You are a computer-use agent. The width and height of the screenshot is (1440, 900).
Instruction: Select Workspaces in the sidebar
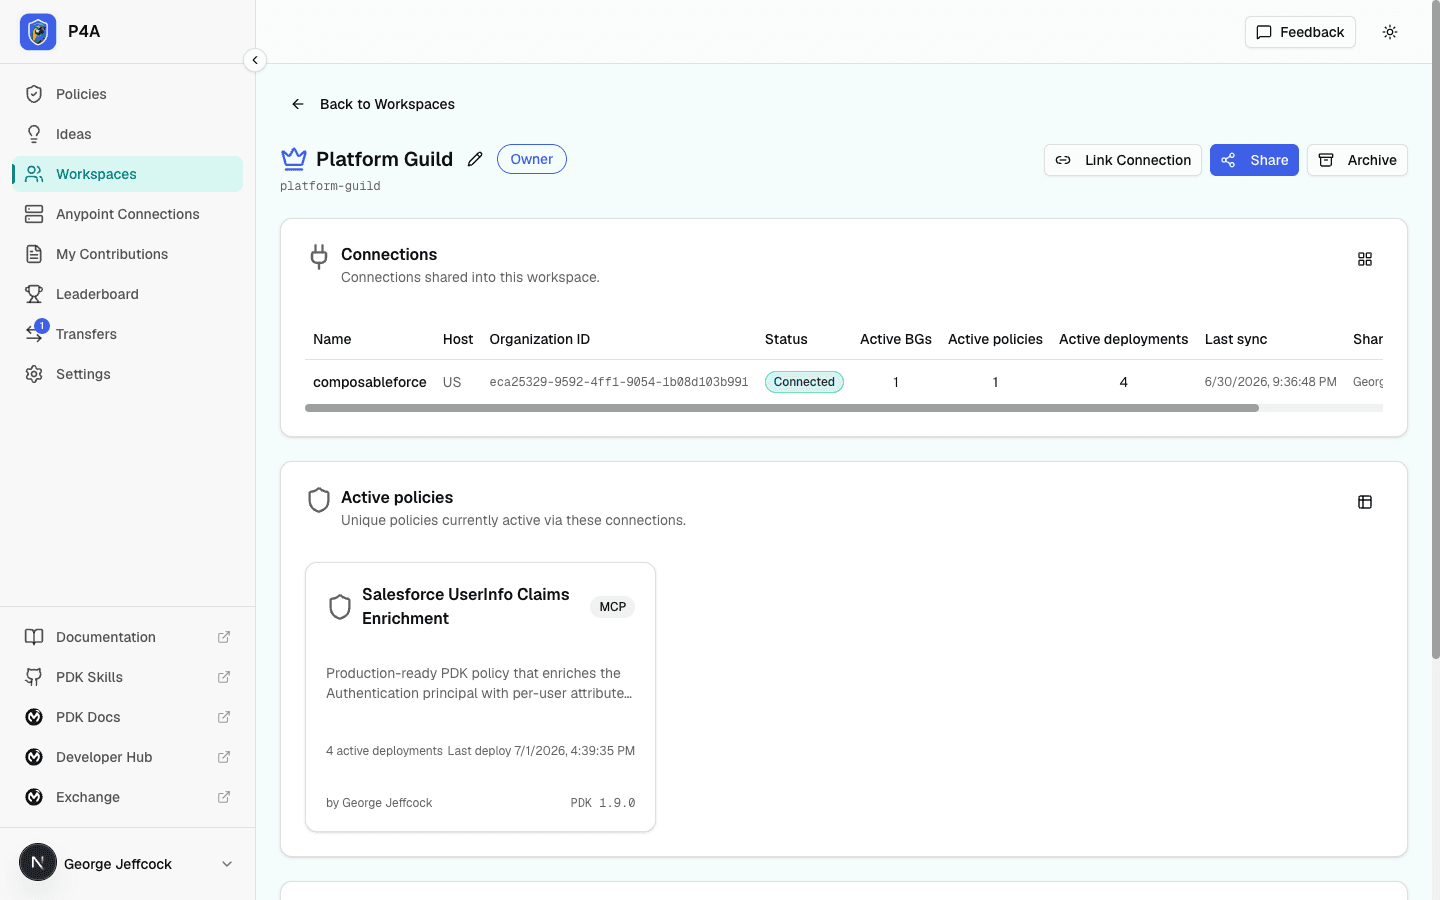click(127, 174)
